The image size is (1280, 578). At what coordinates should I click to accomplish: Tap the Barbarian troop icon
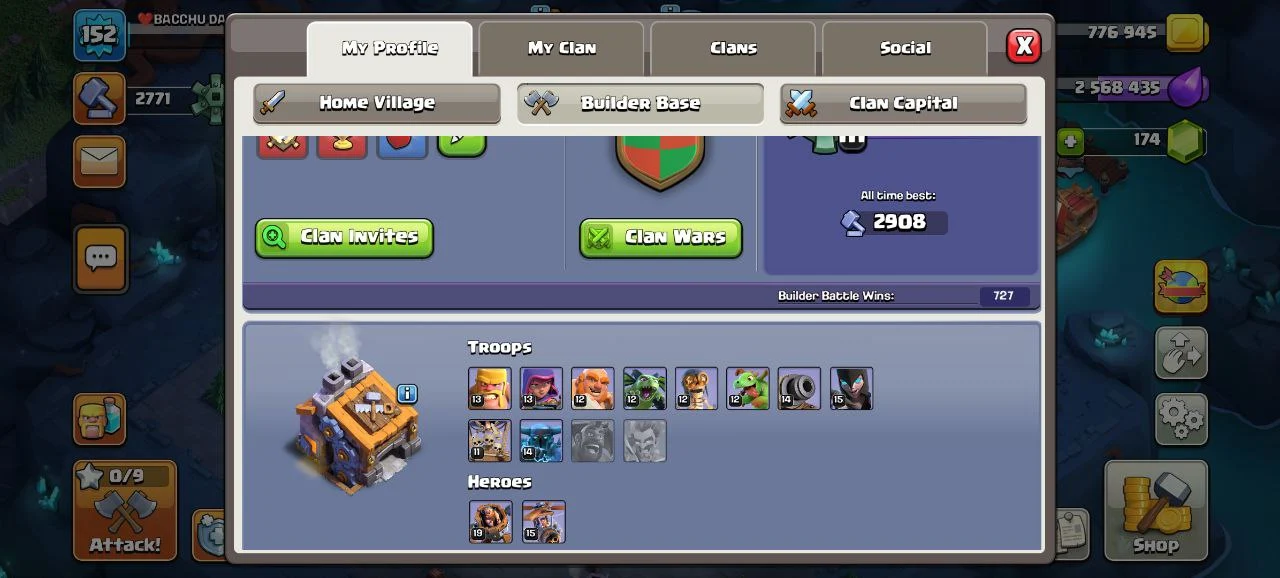tap(490, 388)
